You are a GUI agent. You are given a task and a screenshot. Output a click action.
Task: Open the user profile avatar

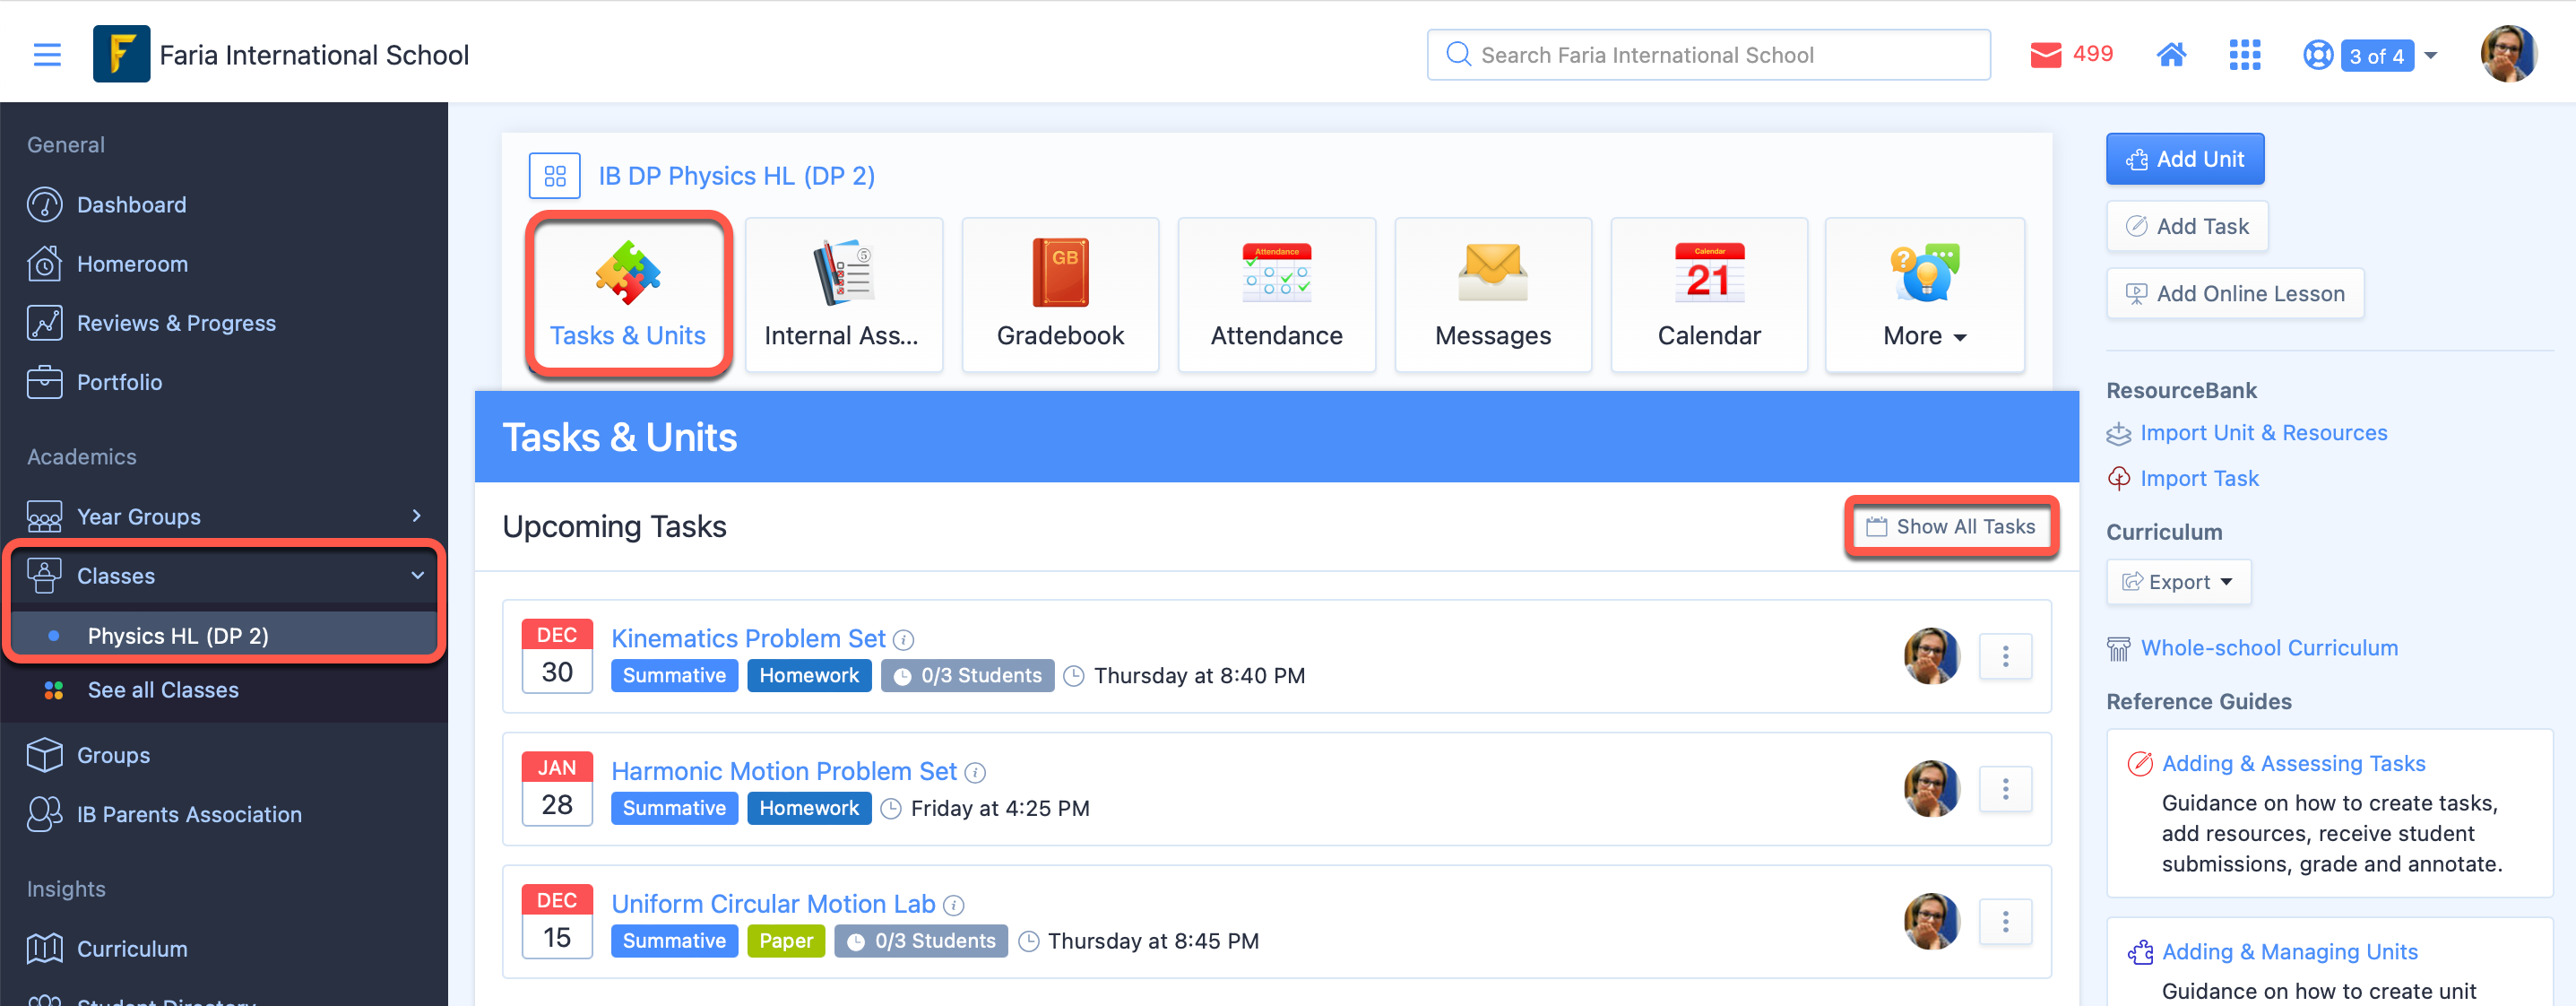click(x=2508, y=54)
